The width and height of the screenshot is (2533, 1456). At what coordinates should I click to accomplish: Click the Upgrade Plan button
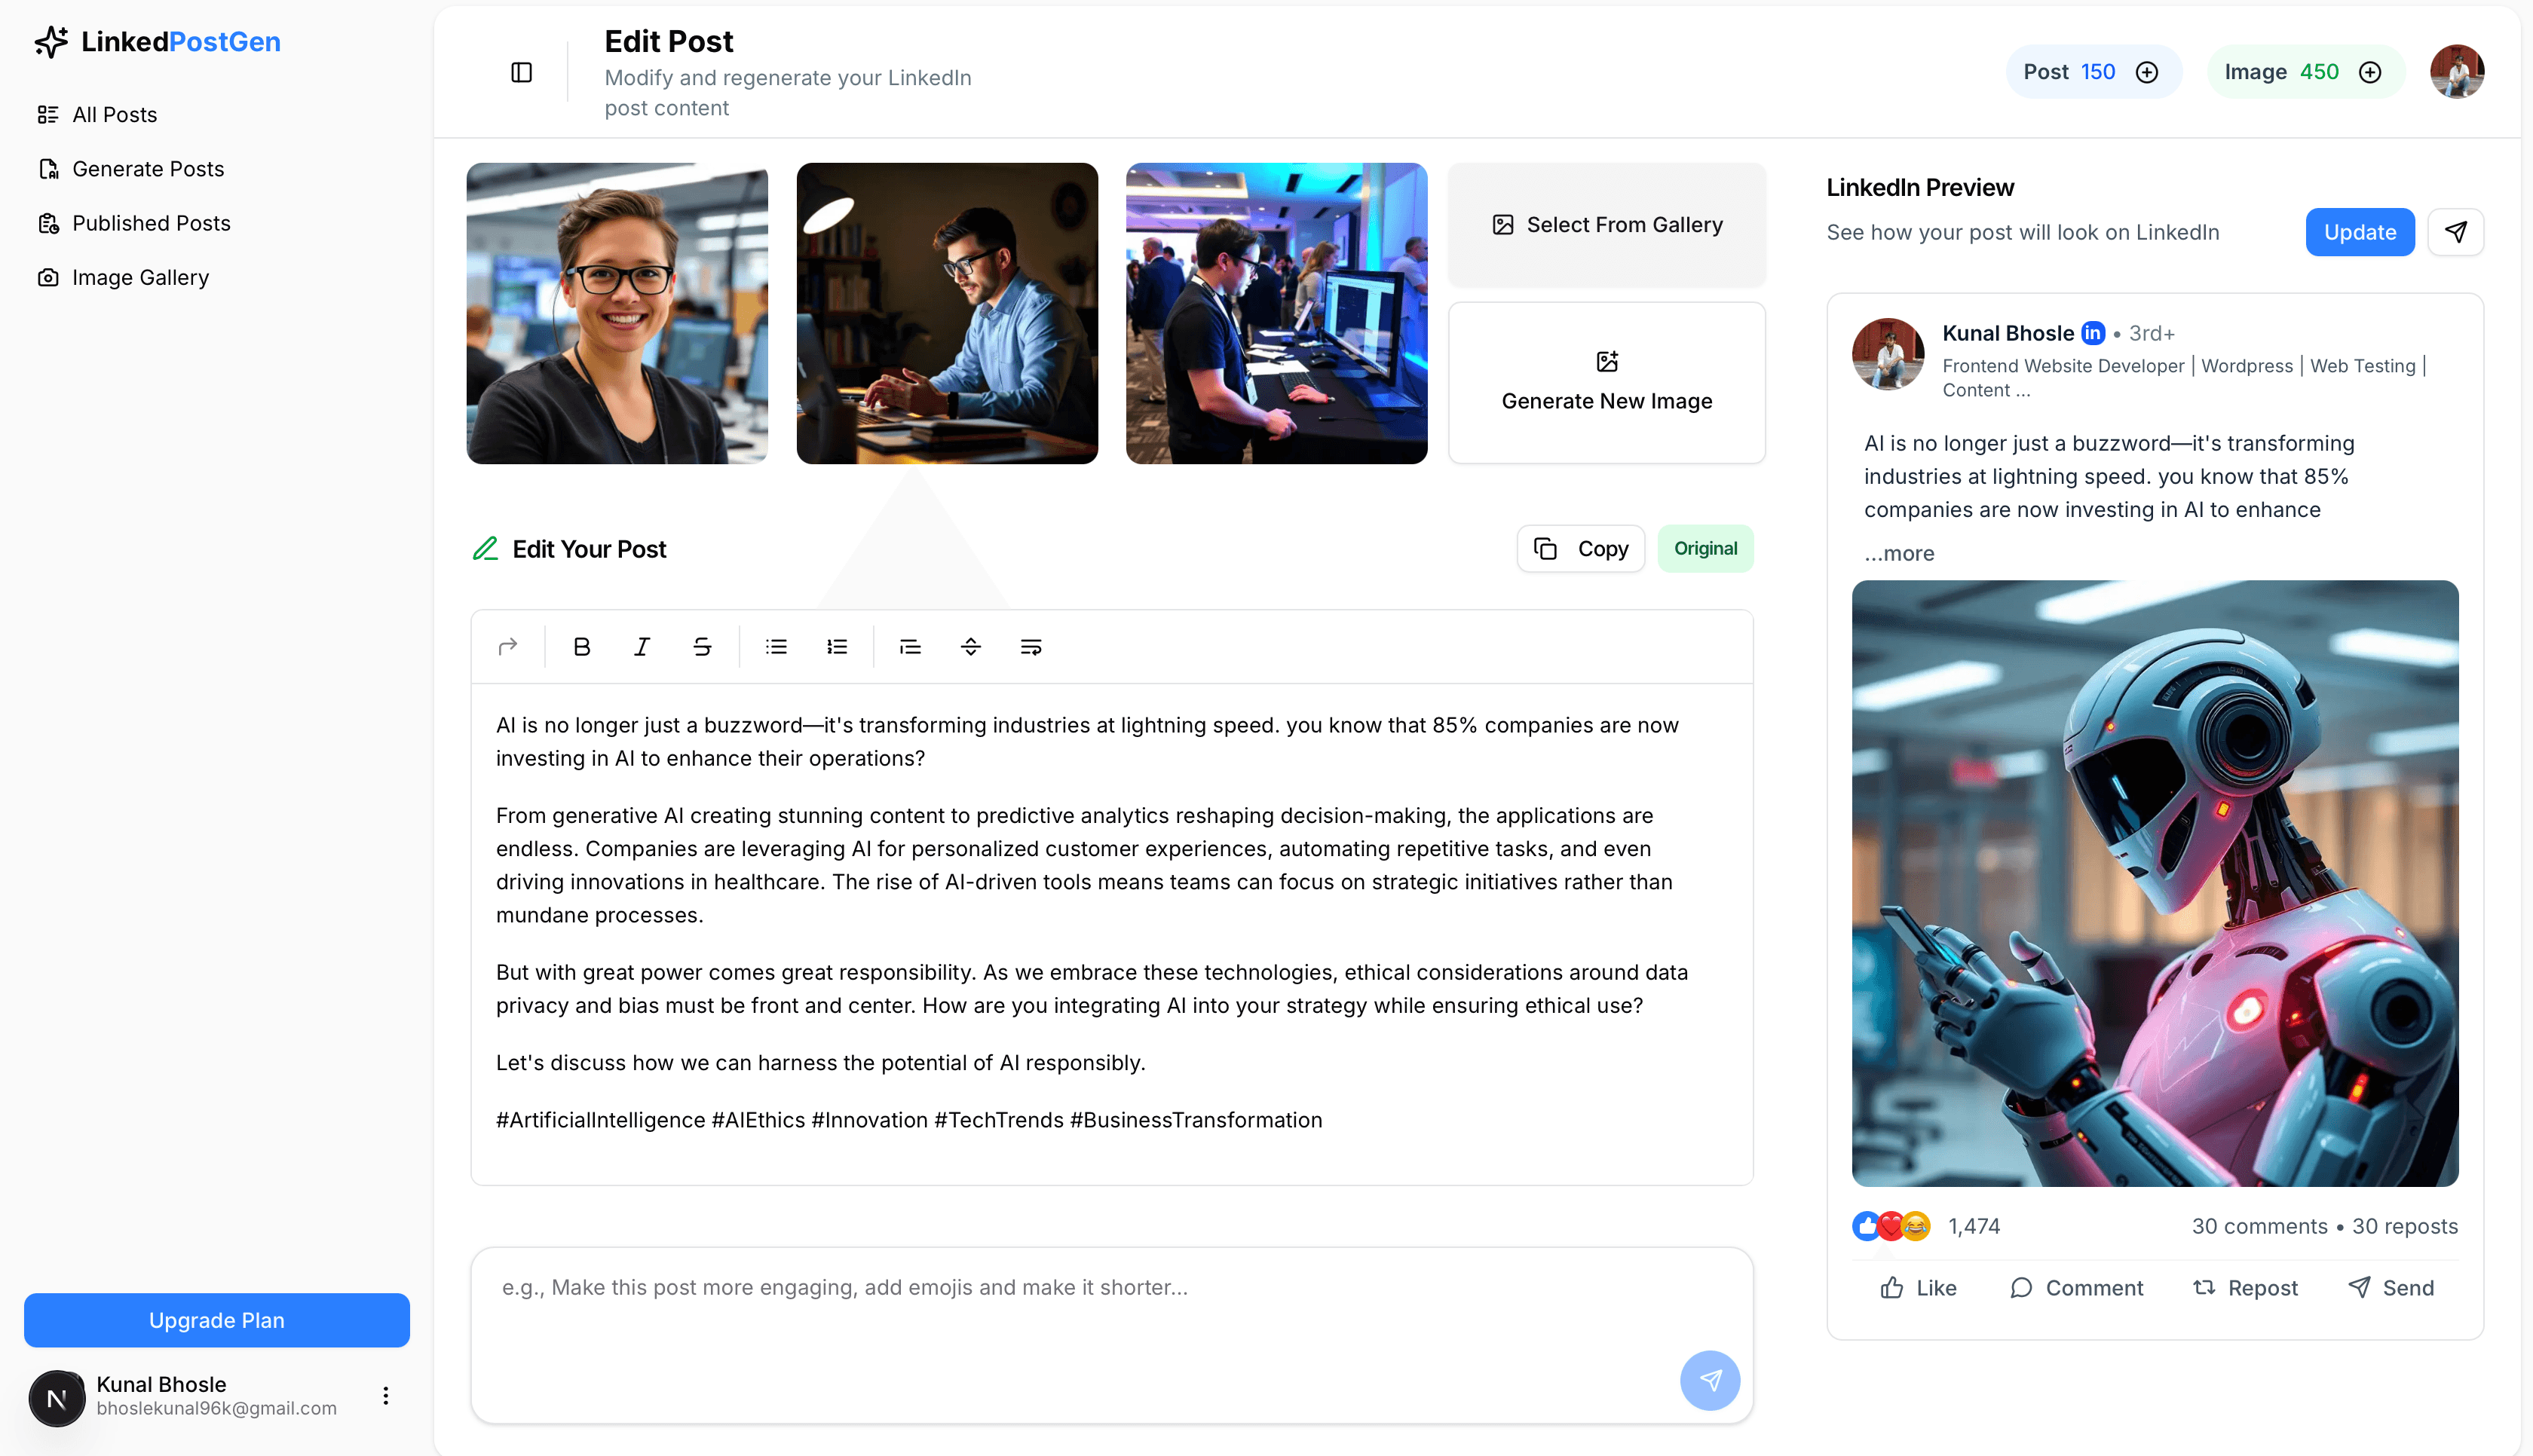pyautogui.click(x=216, y=1320)
